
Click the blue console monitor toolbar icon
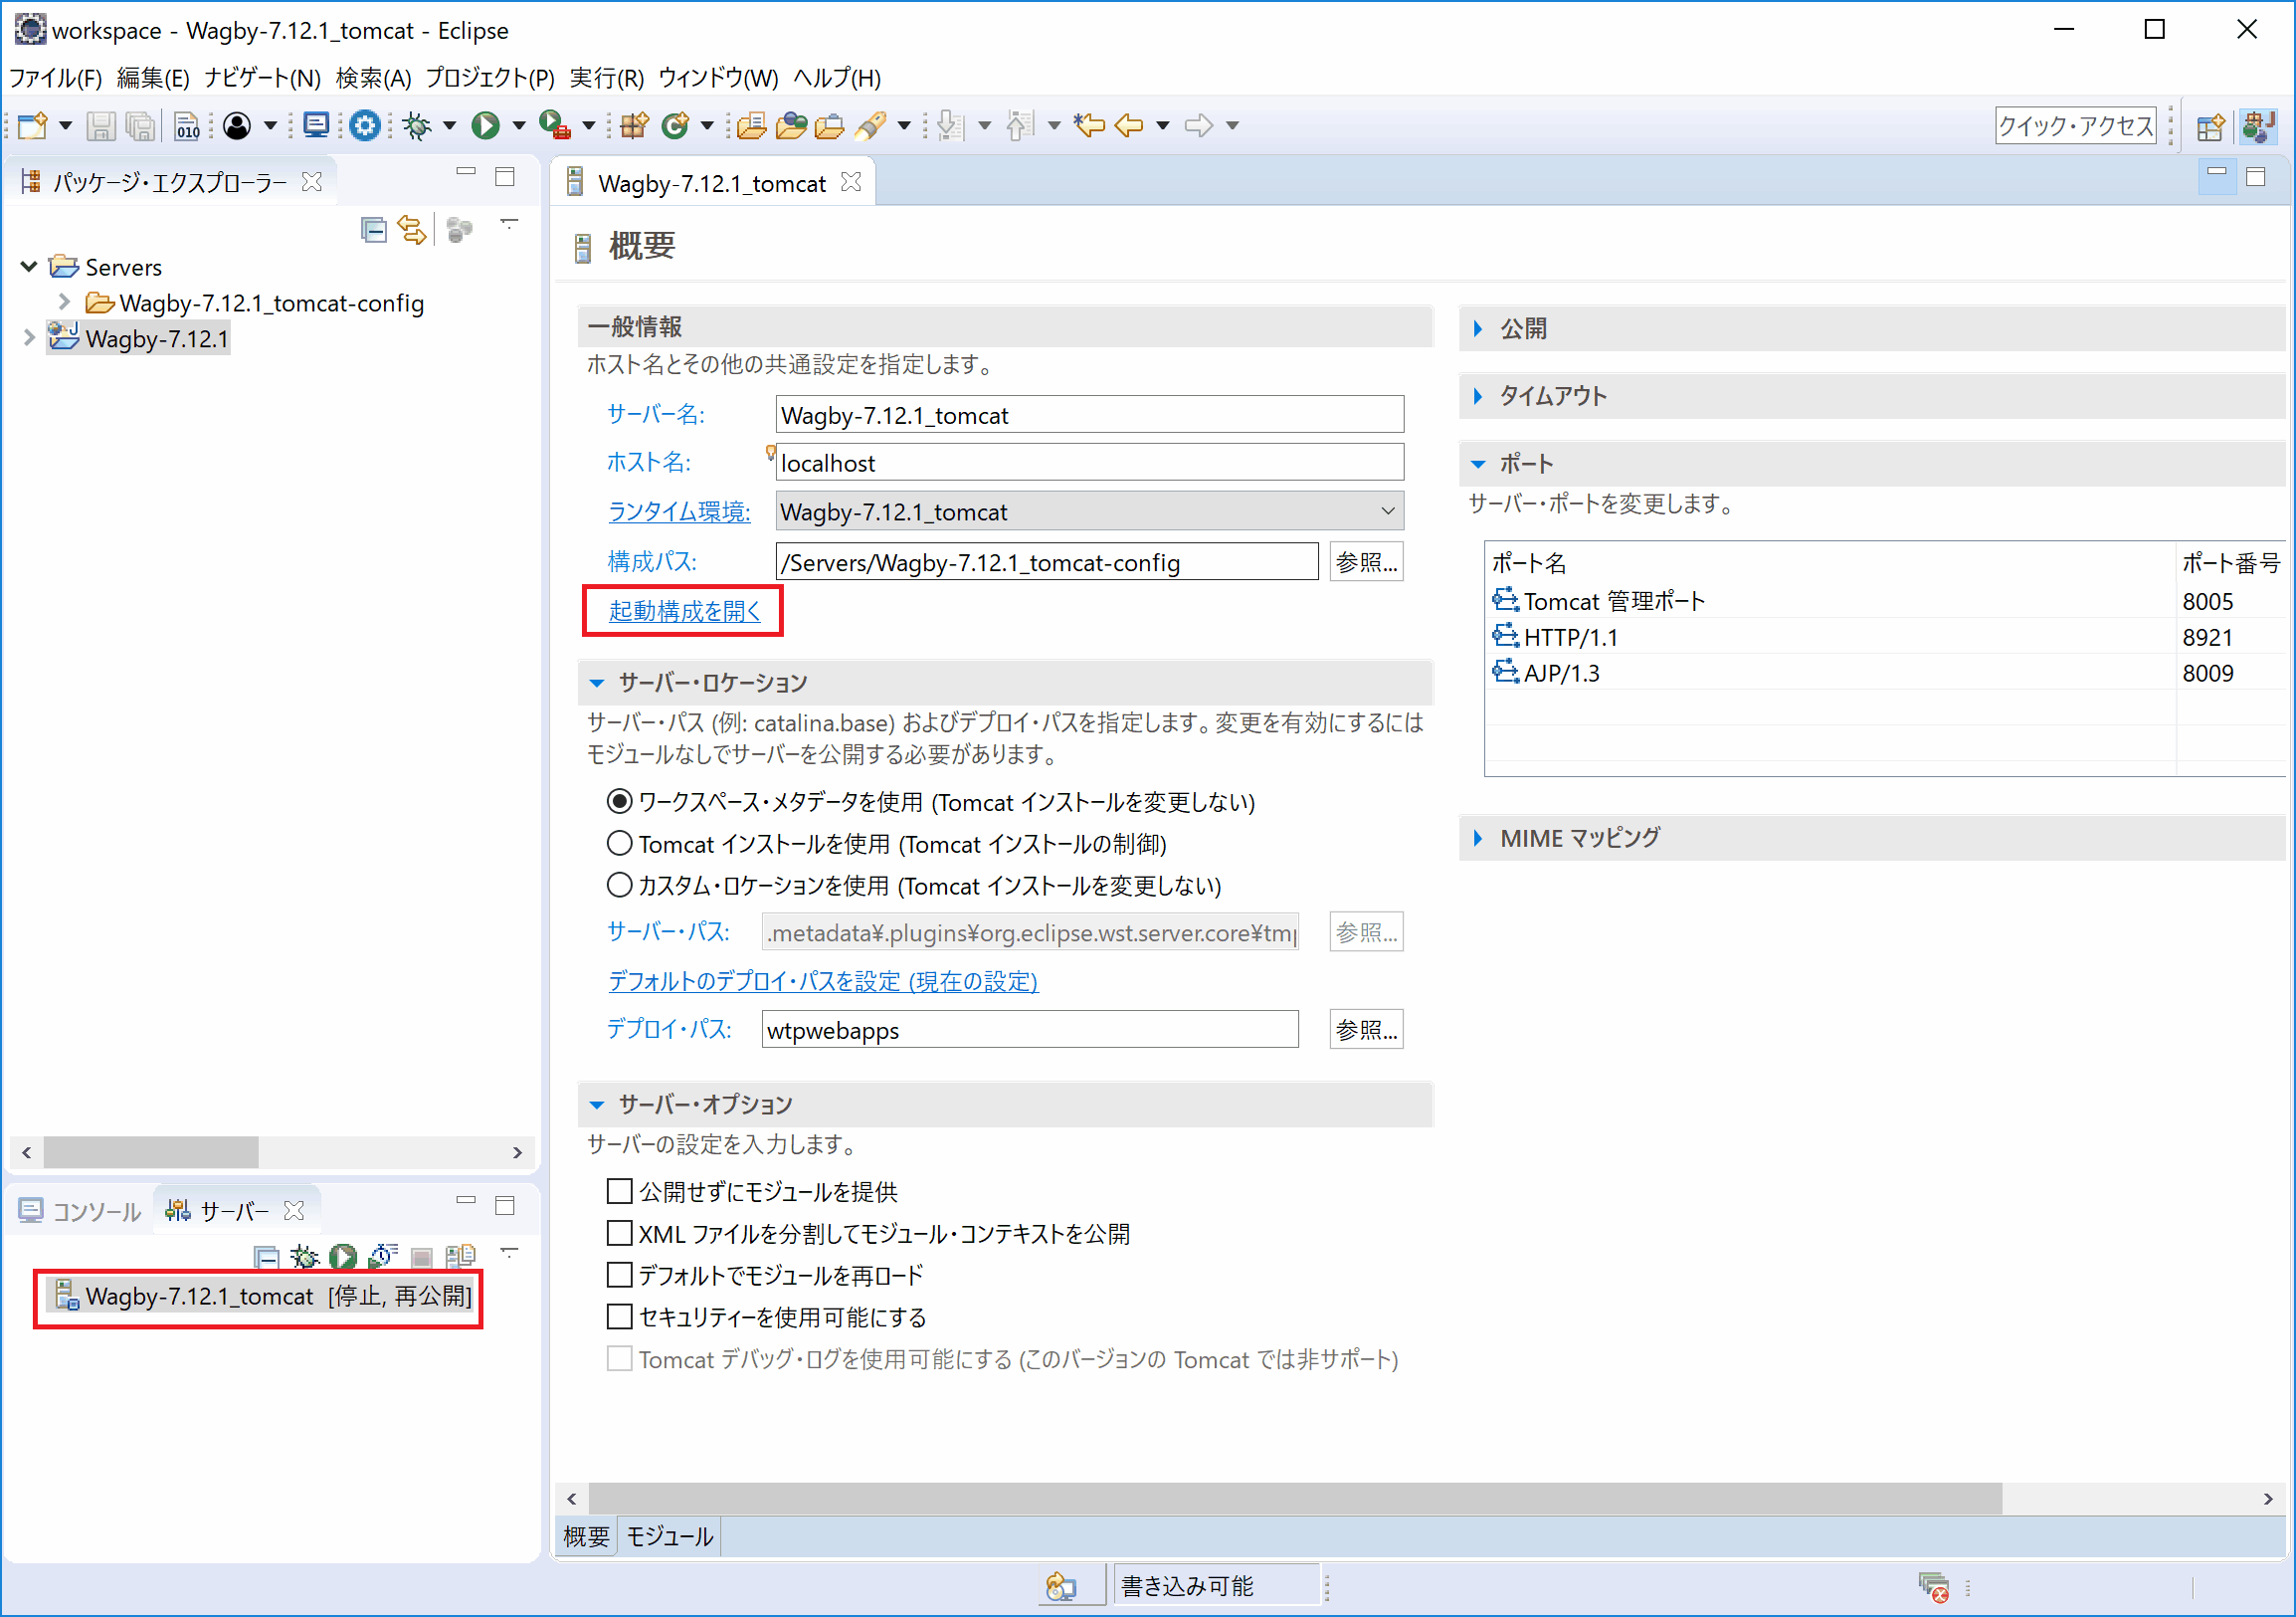click(x=316, y=125)
